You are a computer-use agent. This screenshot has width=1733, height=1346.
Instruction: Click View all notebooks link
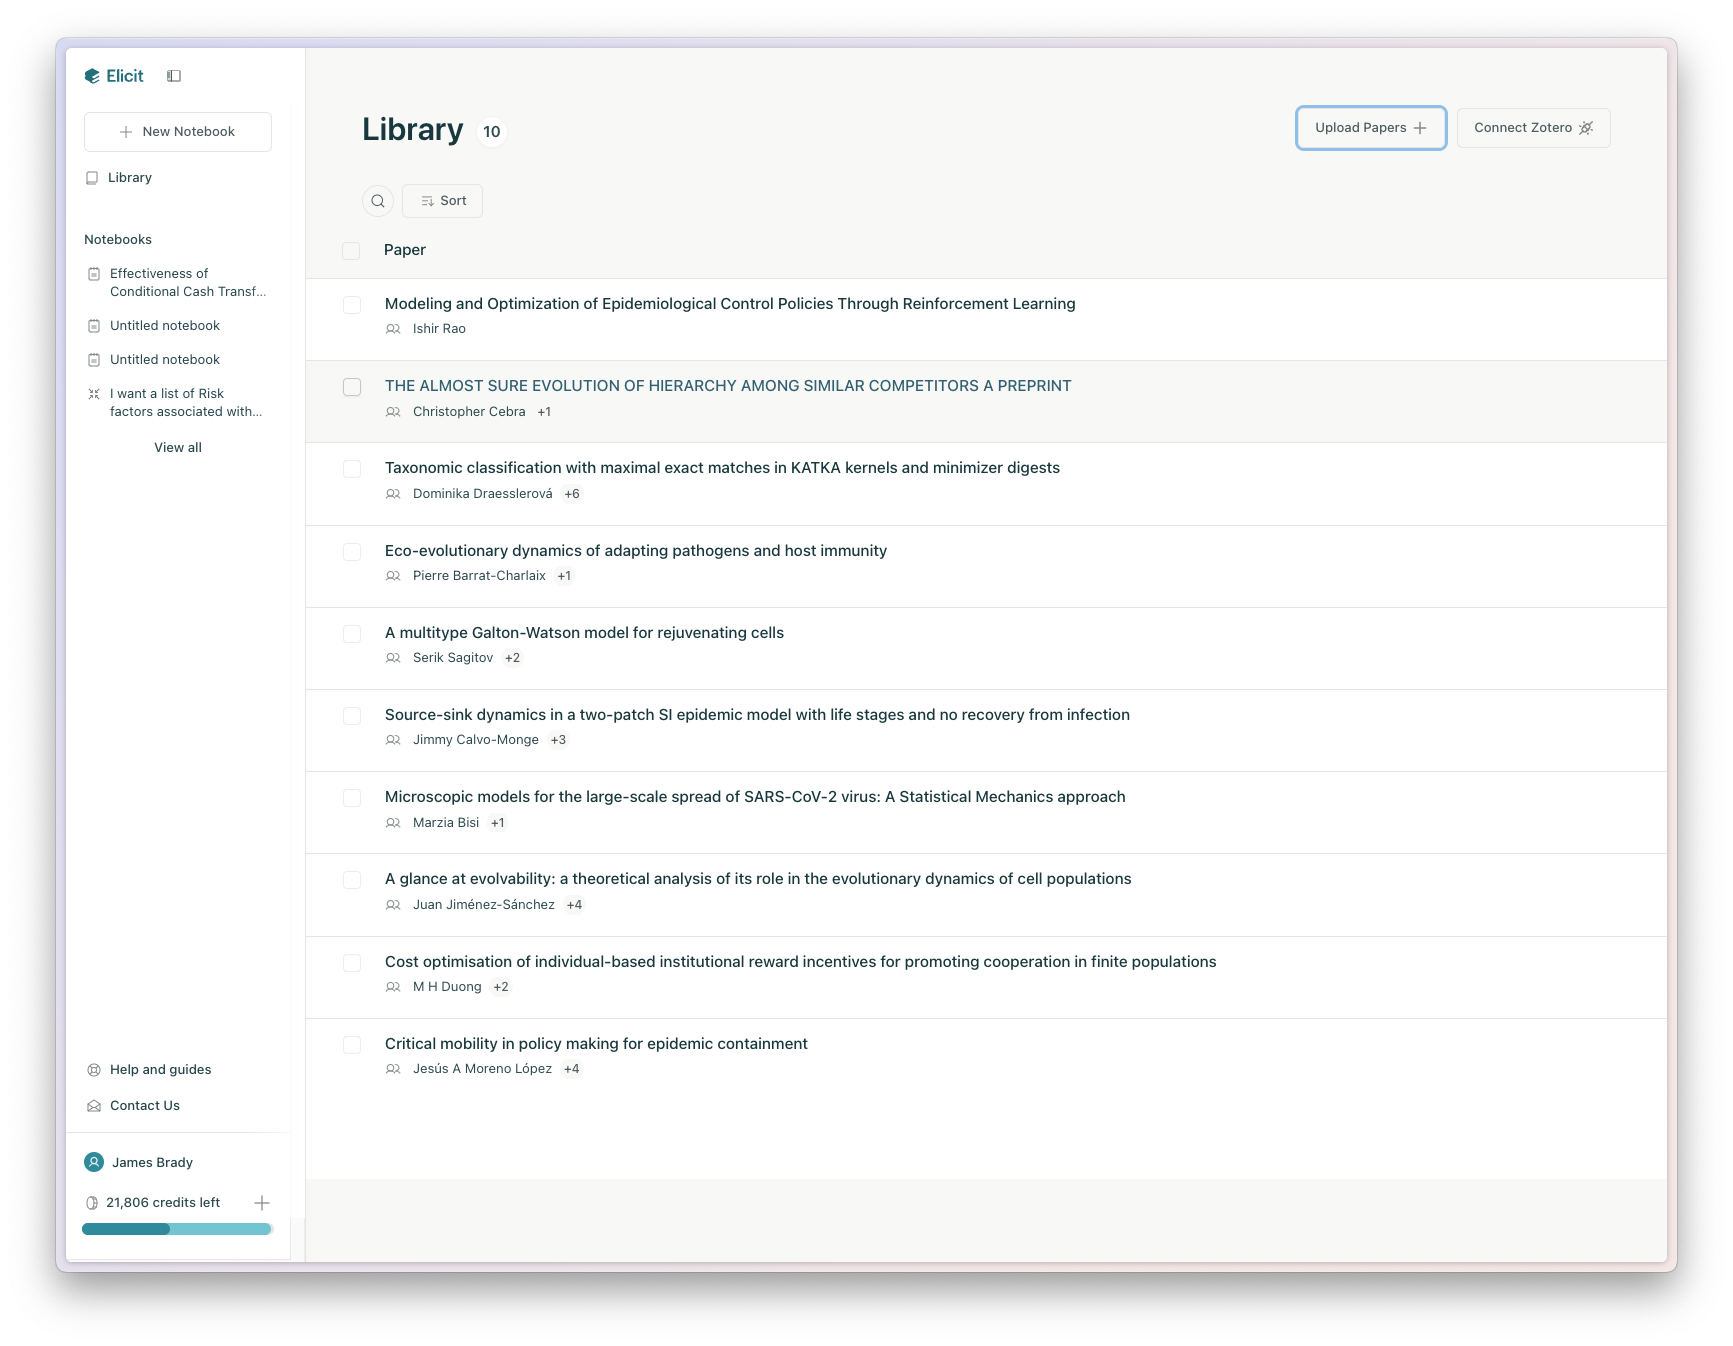178,448
